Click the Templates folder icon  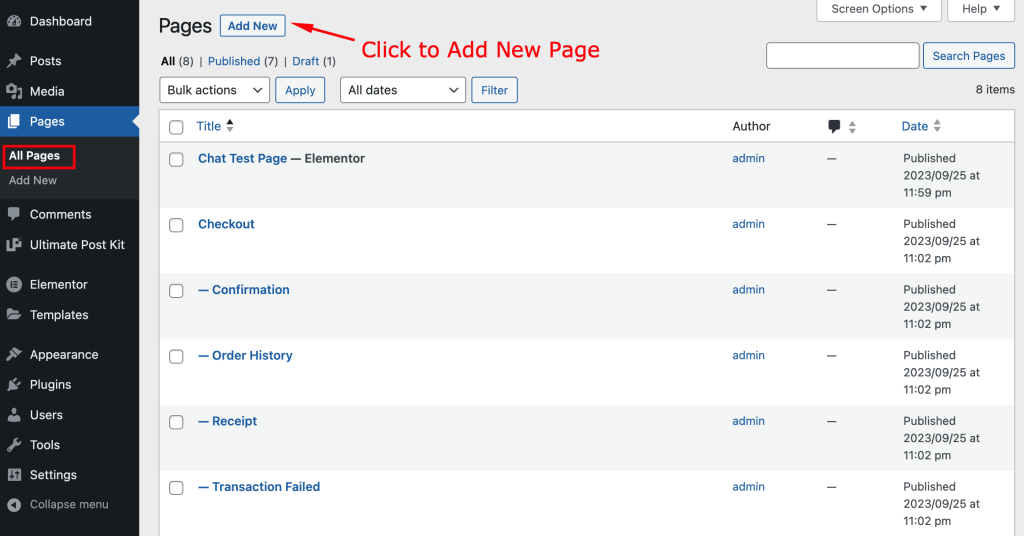[x=14, y=315]
